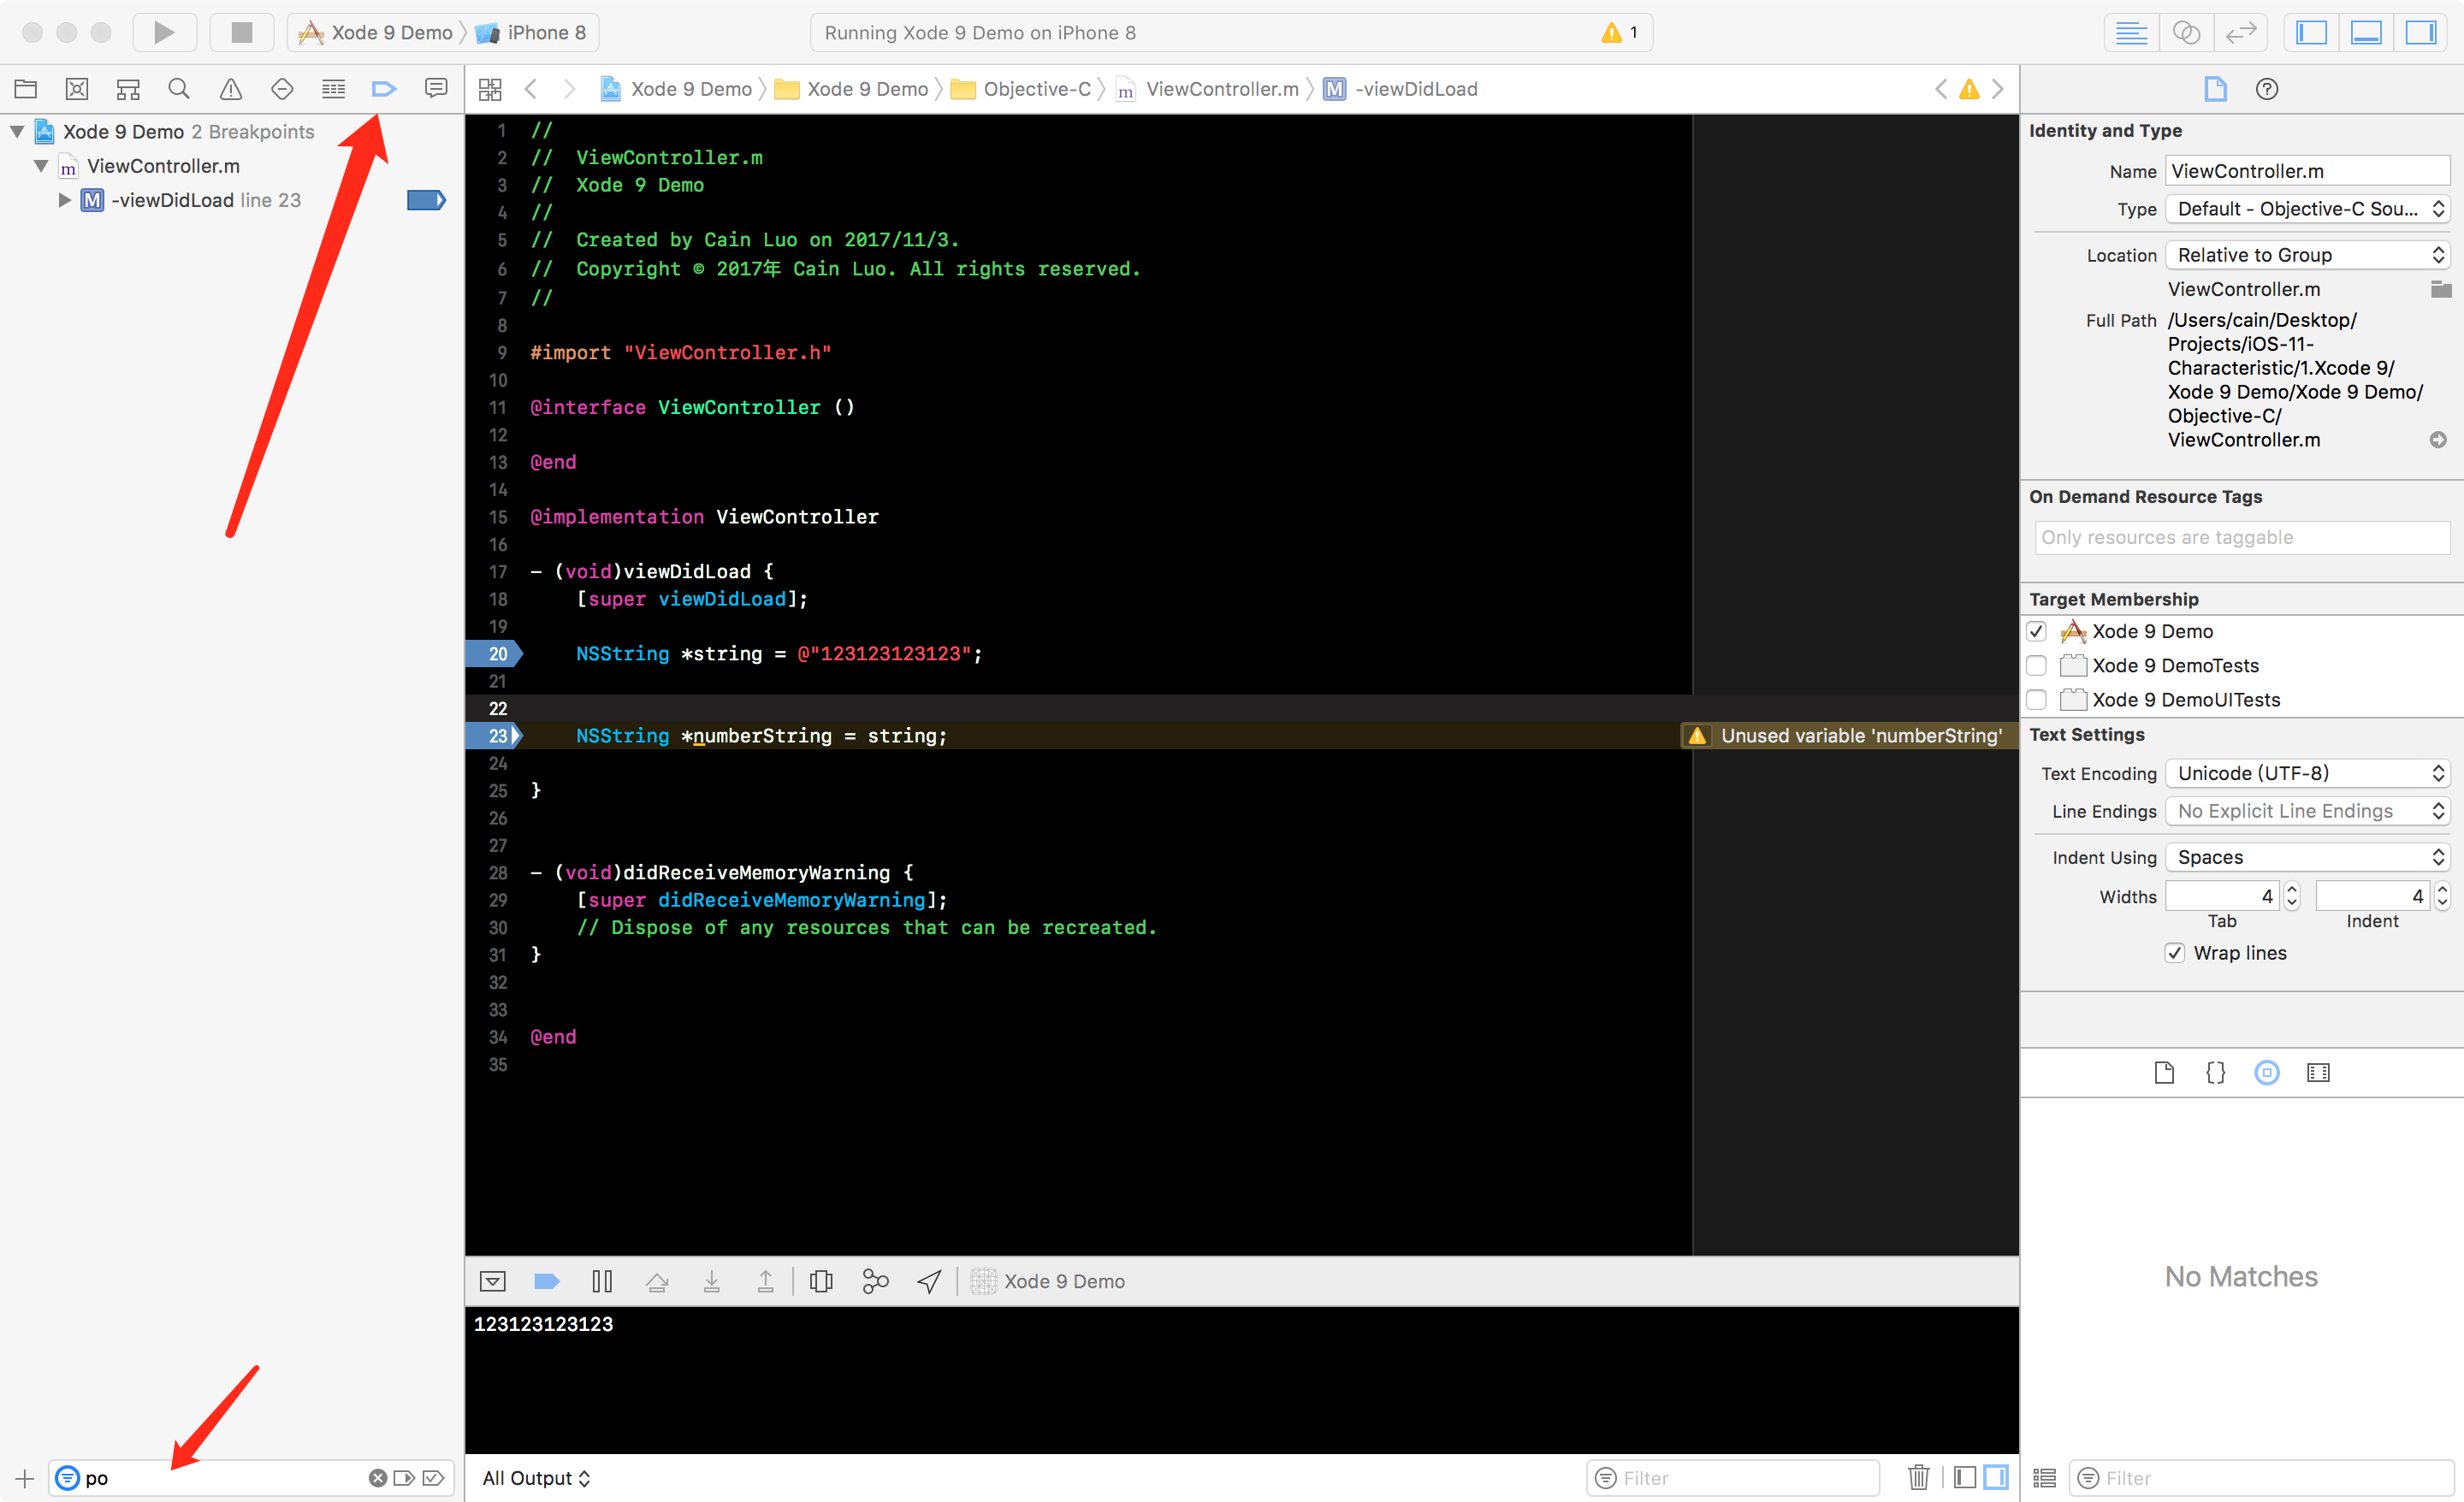
Task: Open the Breakpoint navigator tab
Action: pyautogui.click(x=383, y=89)
